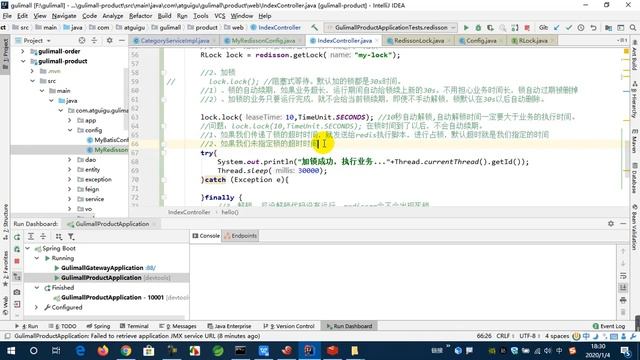
Task: Run with coverage icon in toolbar
Action: point(490,28)
